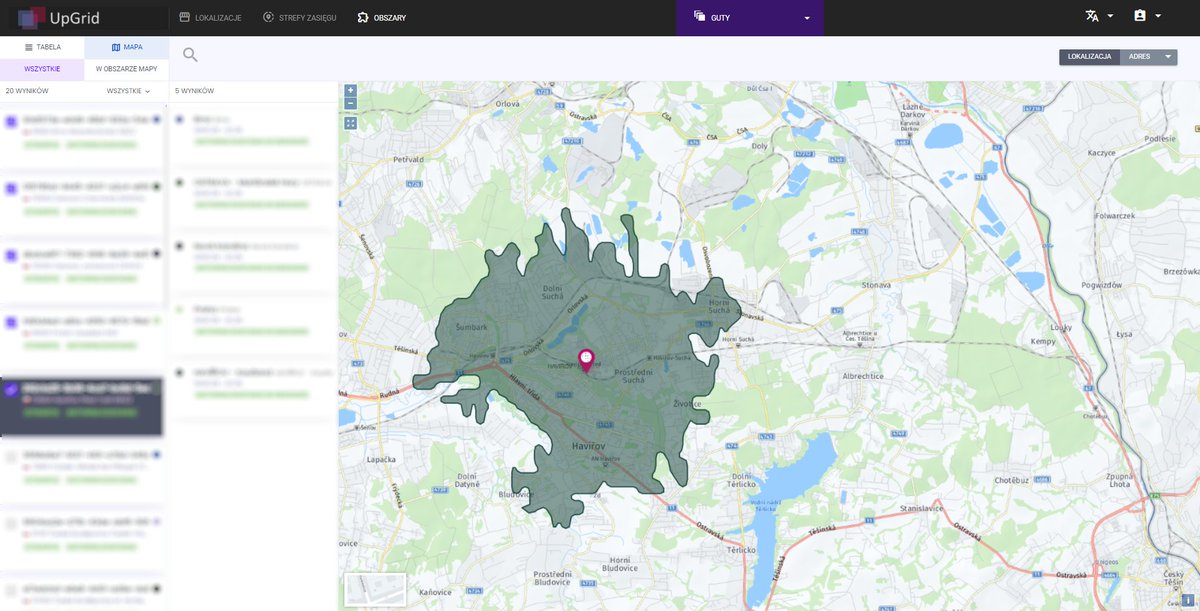1200x611 pixels.
Task: Open dropdown arrow next to ADRES
Action: [1168, 57]
